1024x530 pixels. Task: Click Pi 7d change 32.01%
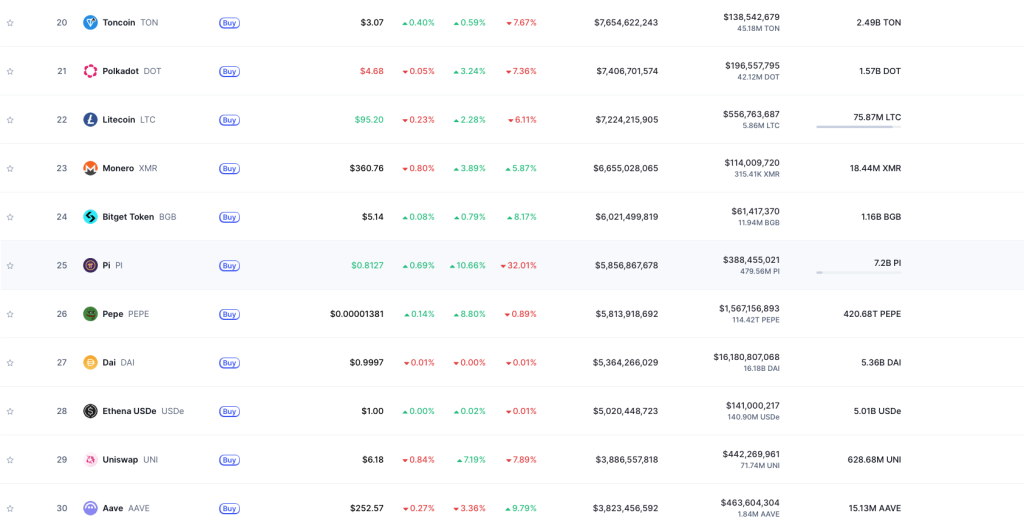click(519, 266)
